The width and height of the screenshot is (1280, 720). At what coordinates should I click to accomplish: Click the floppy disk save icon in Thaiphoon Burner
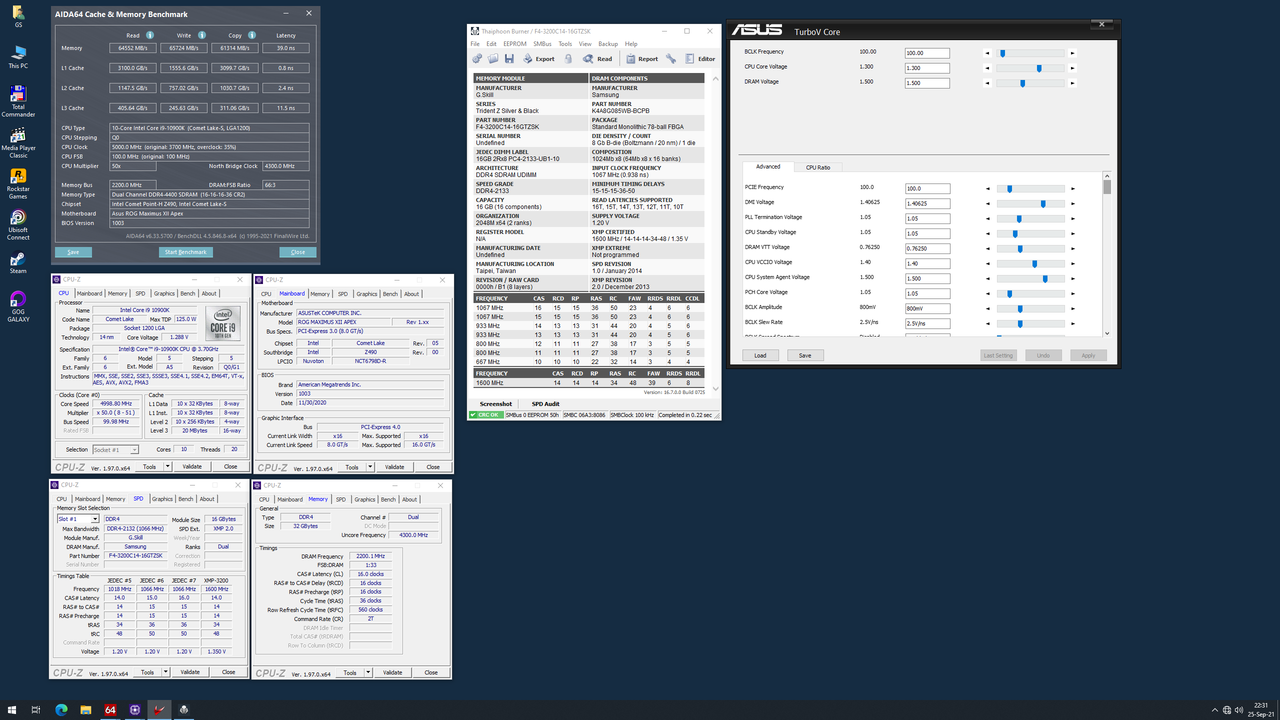coord(509,59)
